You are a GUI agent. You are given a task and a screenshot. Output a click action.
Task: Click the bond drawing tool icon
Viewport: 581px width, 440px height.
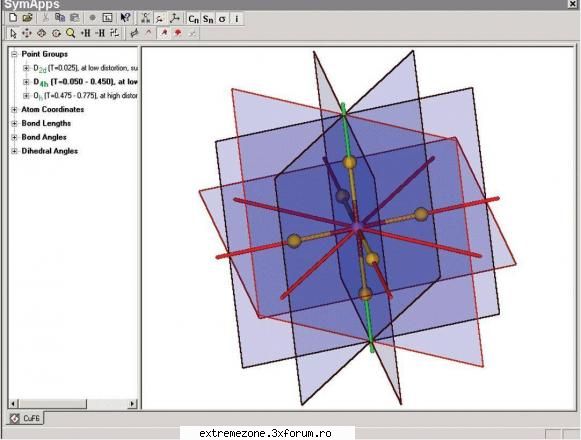[134, 33]
